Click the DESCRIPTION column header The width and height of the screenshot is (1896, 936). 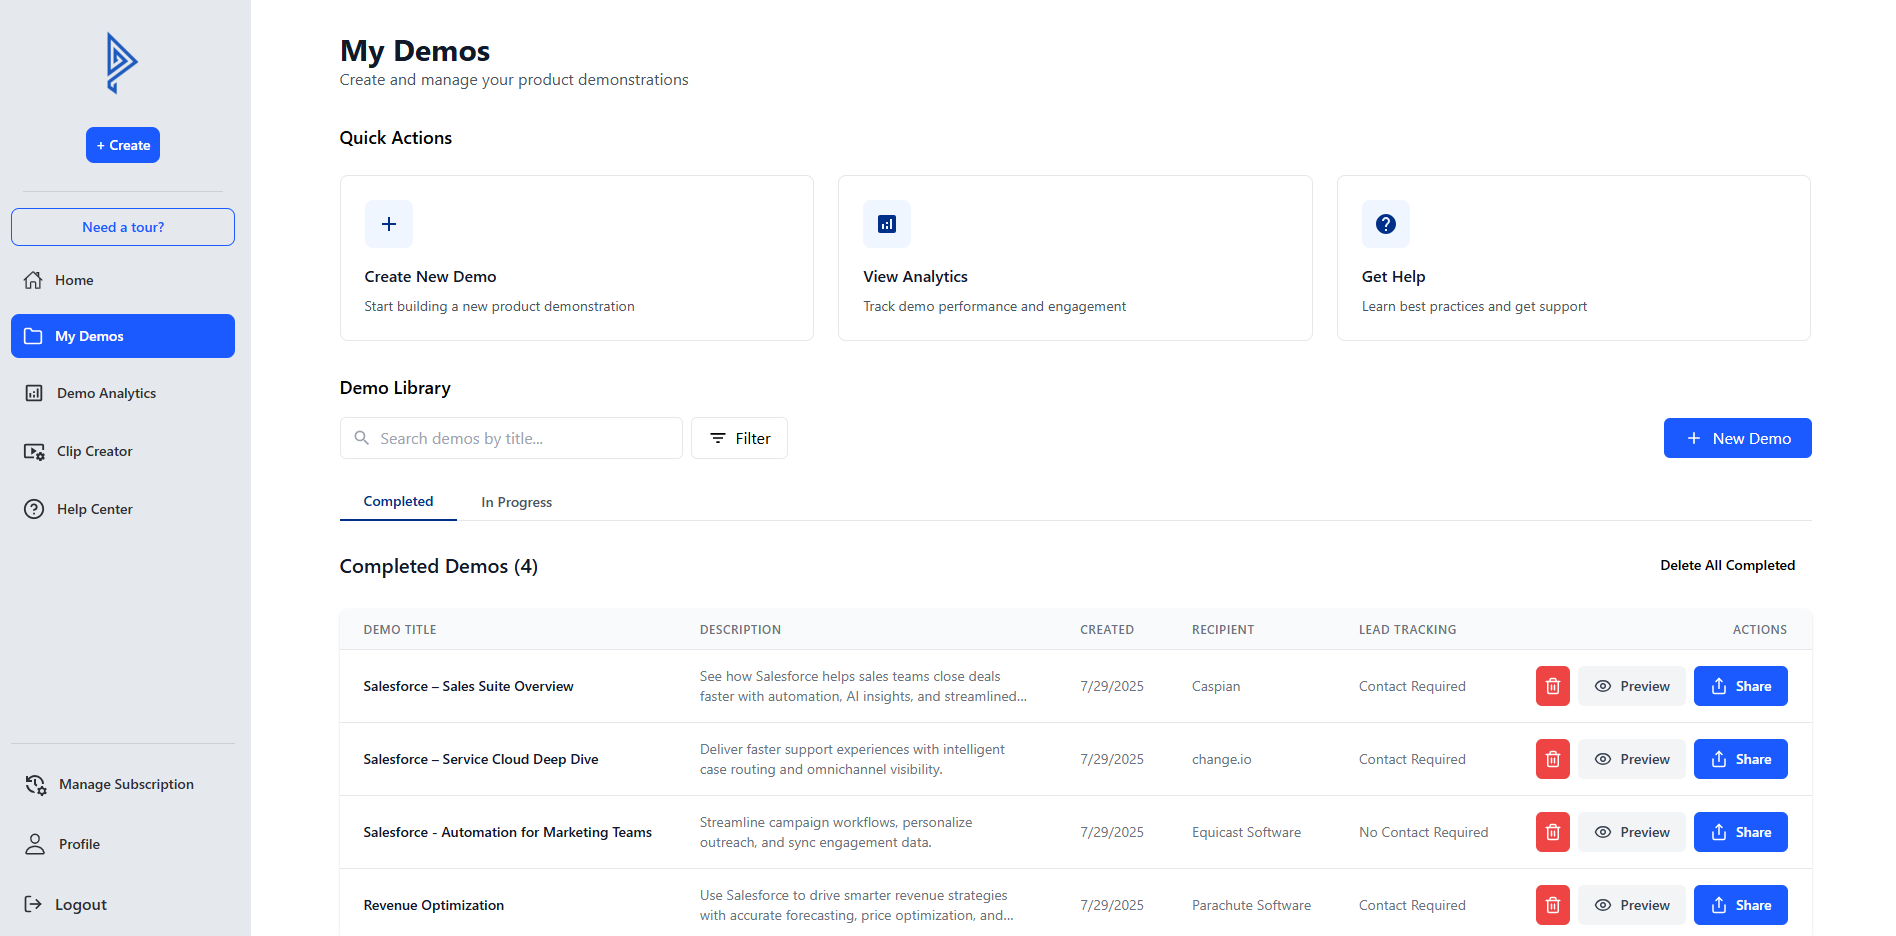click(740, 630)
